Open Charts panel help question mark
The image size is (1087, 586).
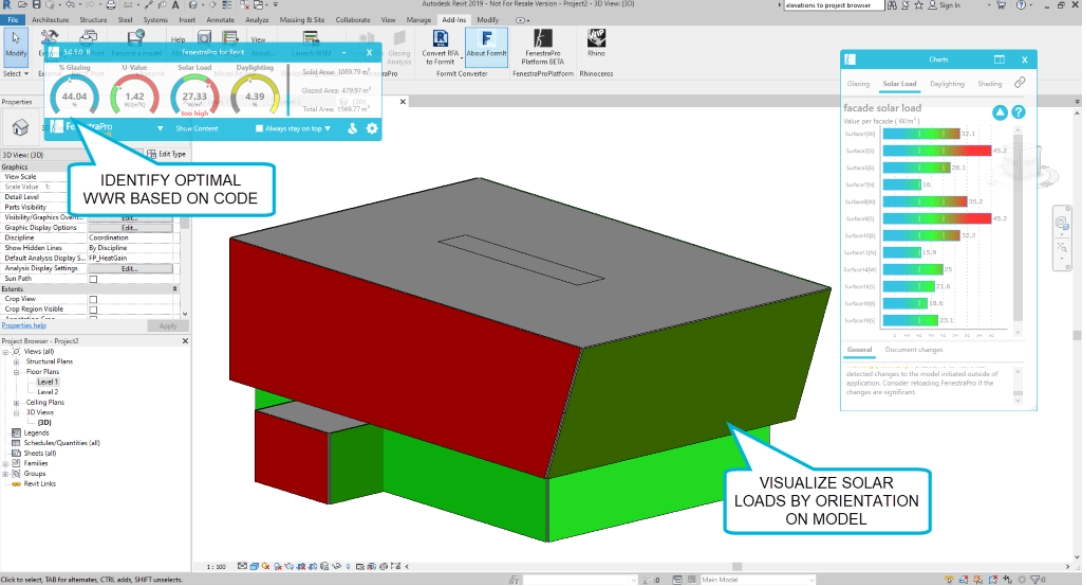pos(1018,112)
